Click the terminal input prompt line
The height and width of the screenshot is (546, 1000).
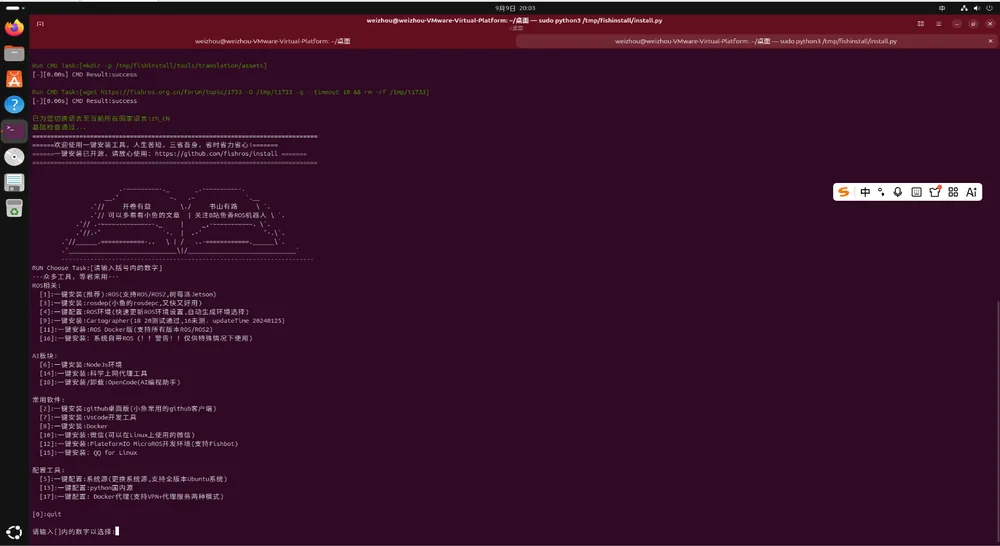pos(75,531)
